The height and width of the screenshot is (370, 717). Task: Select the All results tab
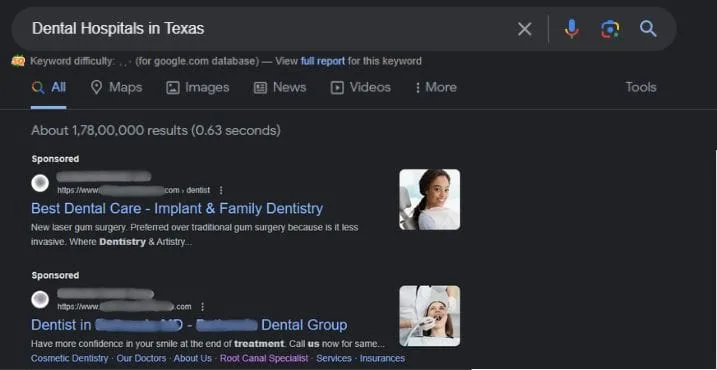click(49, 87)
